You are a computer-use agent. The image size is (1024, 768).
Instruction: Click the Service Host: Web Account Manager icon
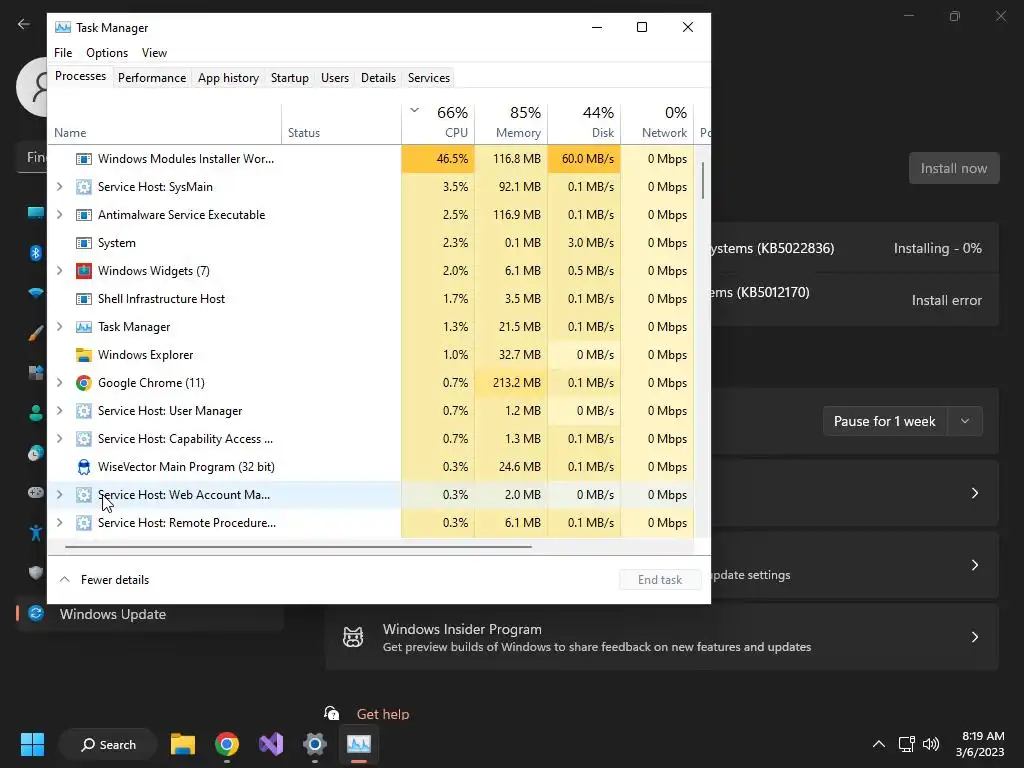click(x=84, y=495)
